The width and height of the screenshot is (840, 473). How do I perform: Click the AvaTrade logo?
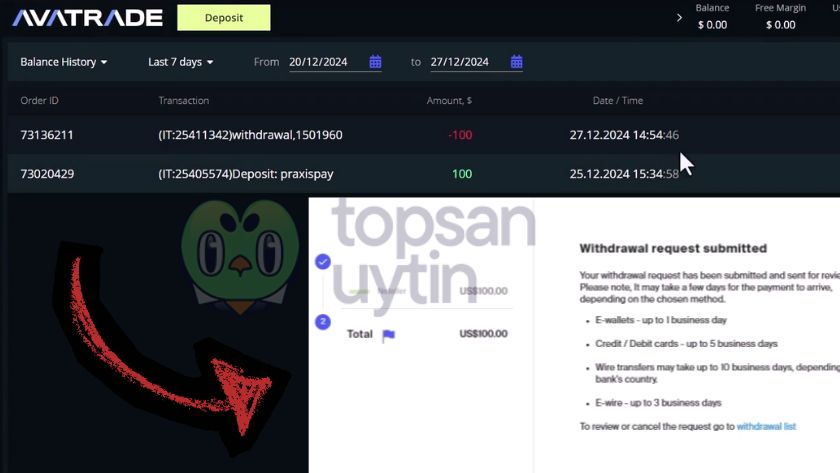coord(87,18)
